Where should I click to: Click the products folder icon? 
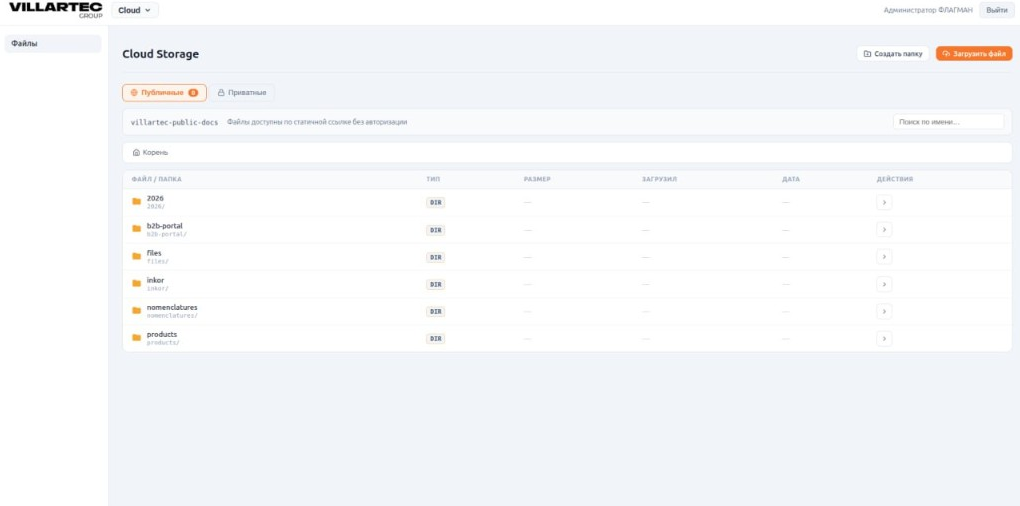[137, 338]
